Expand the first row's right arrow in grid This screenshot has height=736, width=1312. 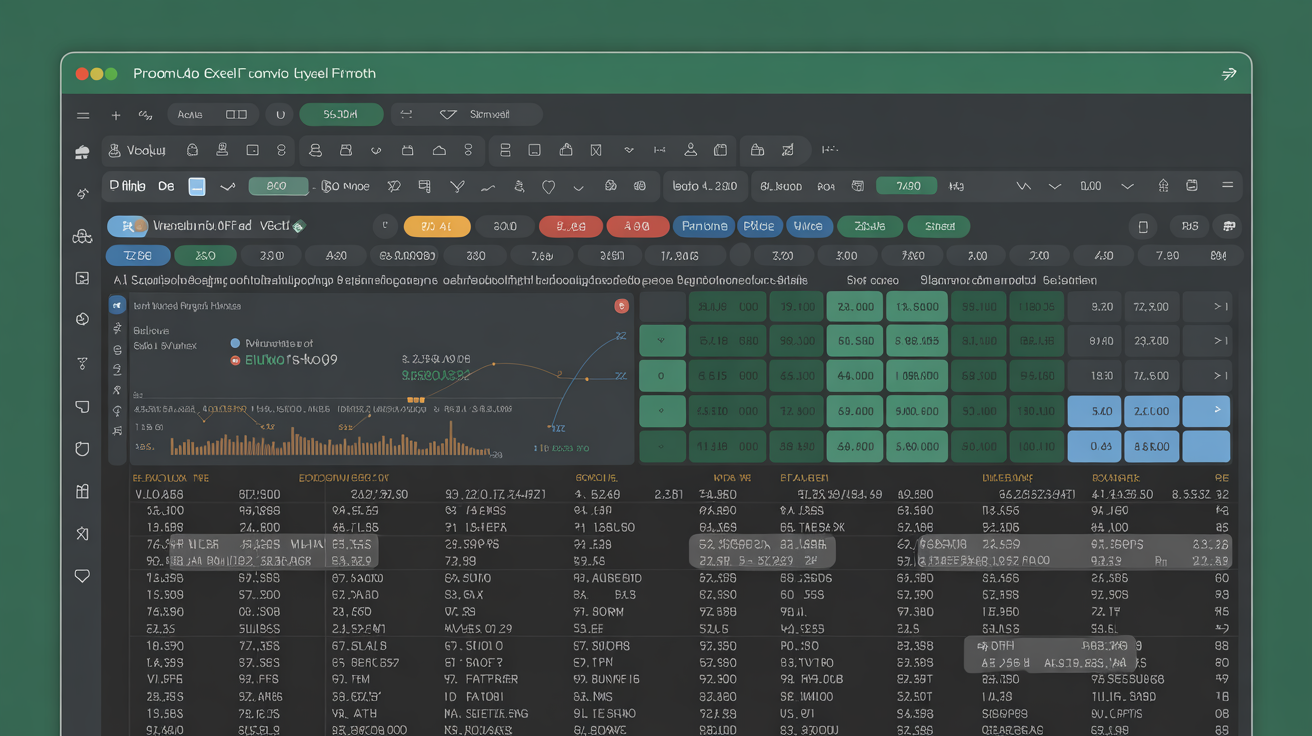pos(1219,307)
